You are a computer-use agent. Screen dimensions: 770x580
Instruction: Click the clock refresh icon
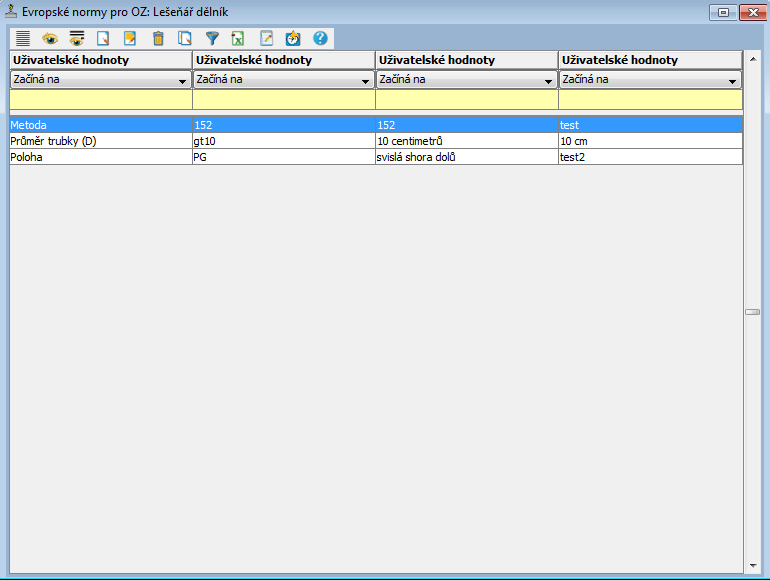(293, 39)
